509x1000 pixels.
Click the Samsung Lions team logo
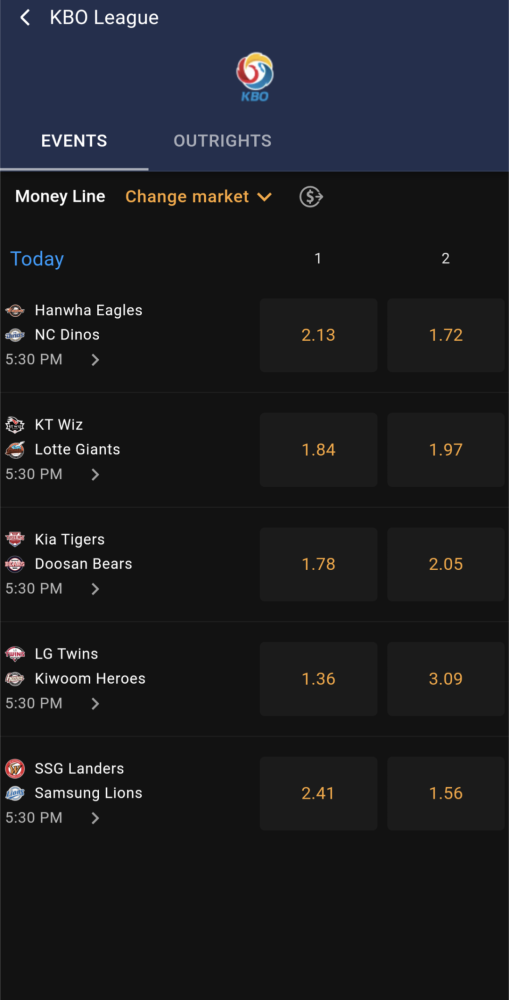pyautogui.click(x=15, y=793)
